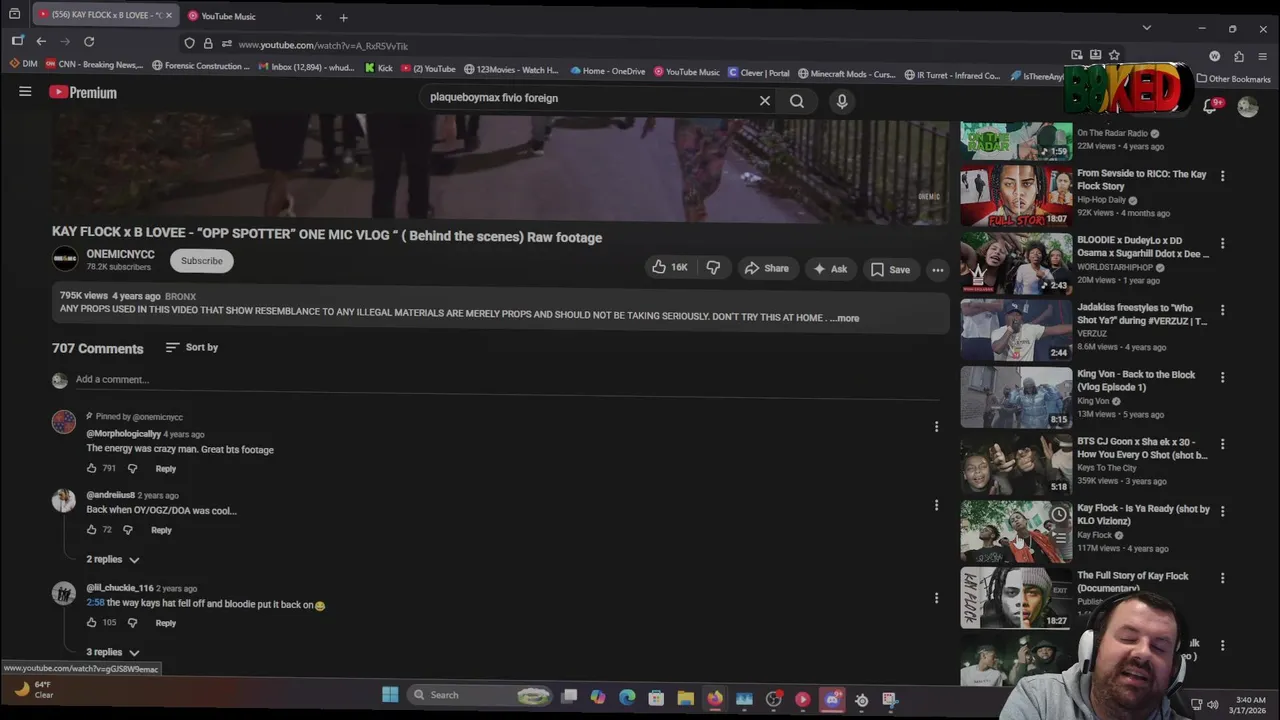1280x720 pixels.
Task: Click the YouTube Premium logo
Action: coord(83,92)
